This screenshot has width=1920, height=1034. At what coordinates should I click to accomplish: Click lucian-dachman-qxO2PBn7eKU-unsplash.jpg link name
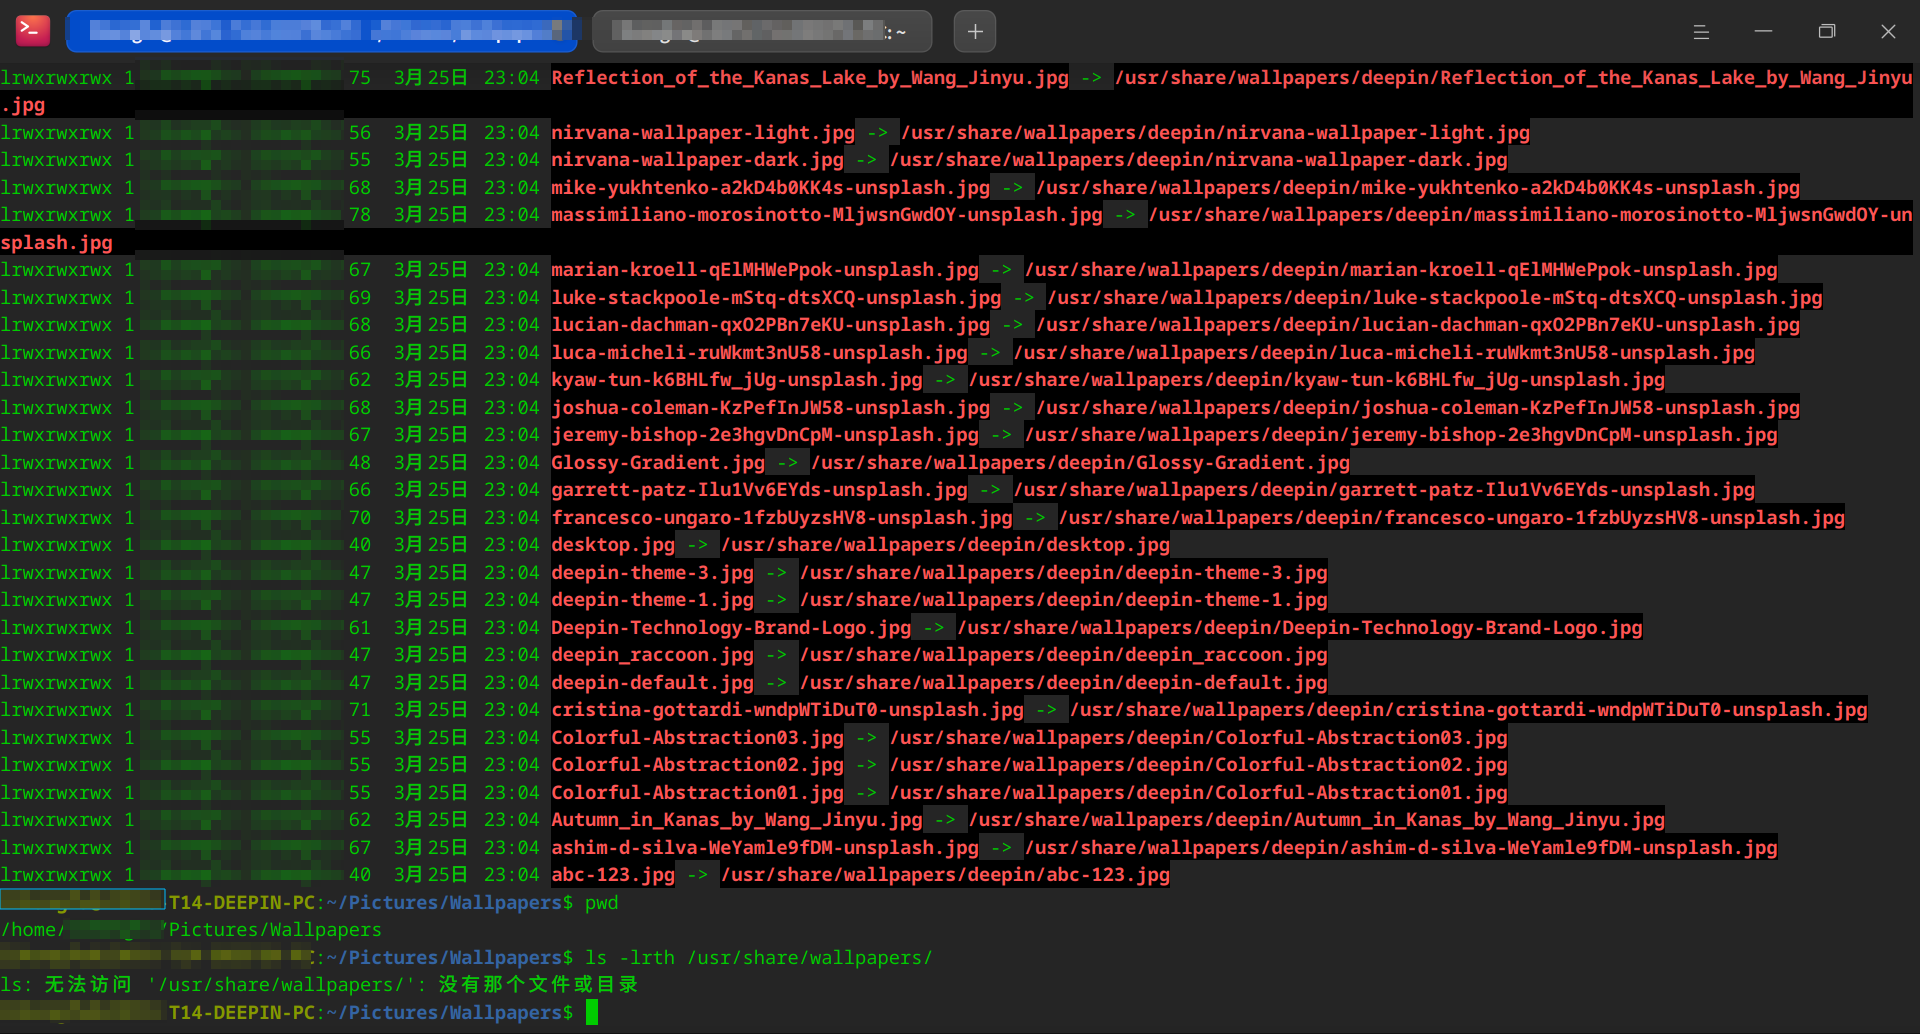770,325
